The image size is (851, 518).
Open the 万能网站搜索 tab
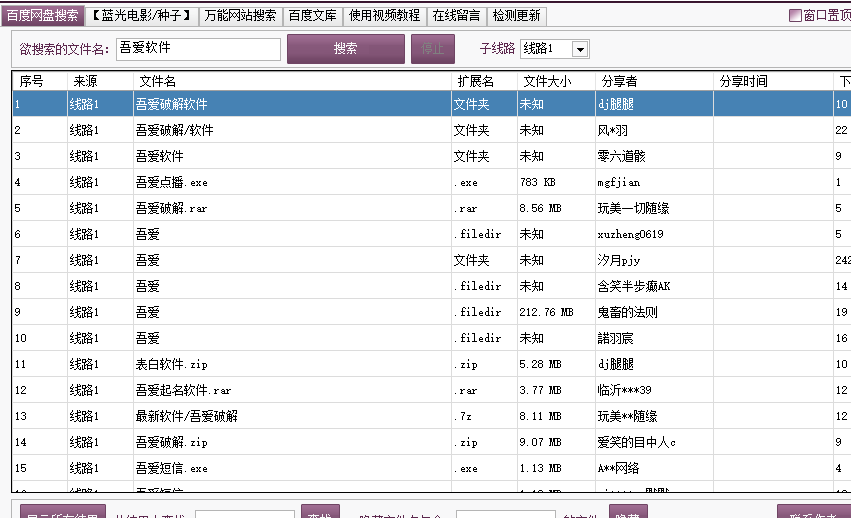240,16
